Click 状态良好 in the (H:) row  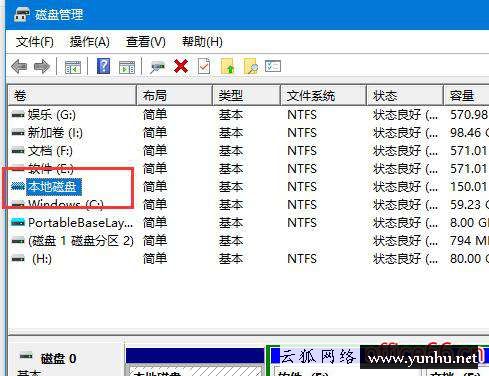click(397, 259)
